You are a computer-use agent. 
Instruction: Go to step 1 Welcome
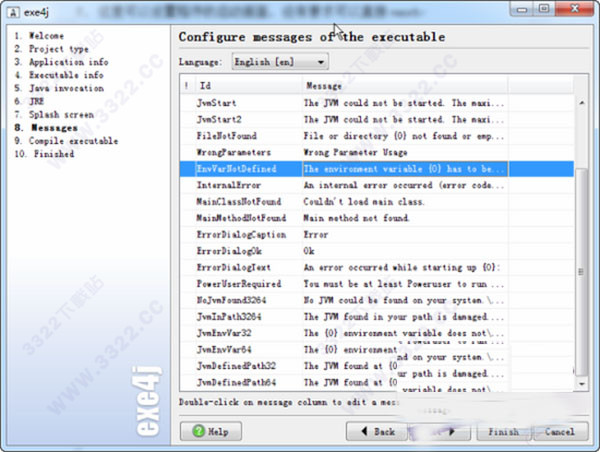click(x=39, y=36)
